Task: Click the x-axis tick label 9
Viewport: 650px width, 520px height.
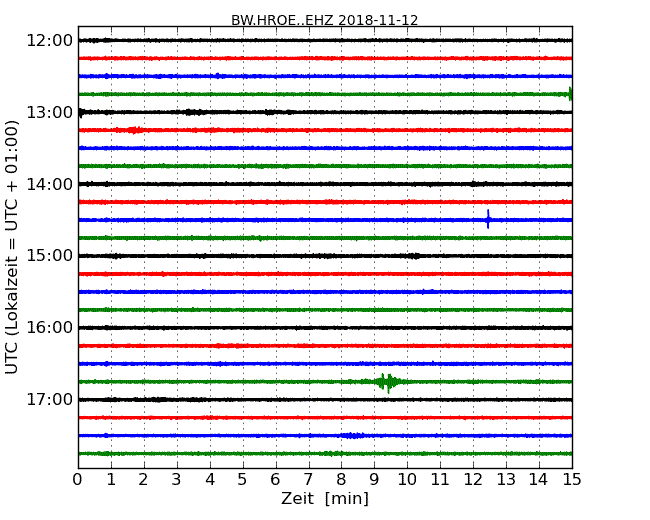Action: click(x=374, y=479)
